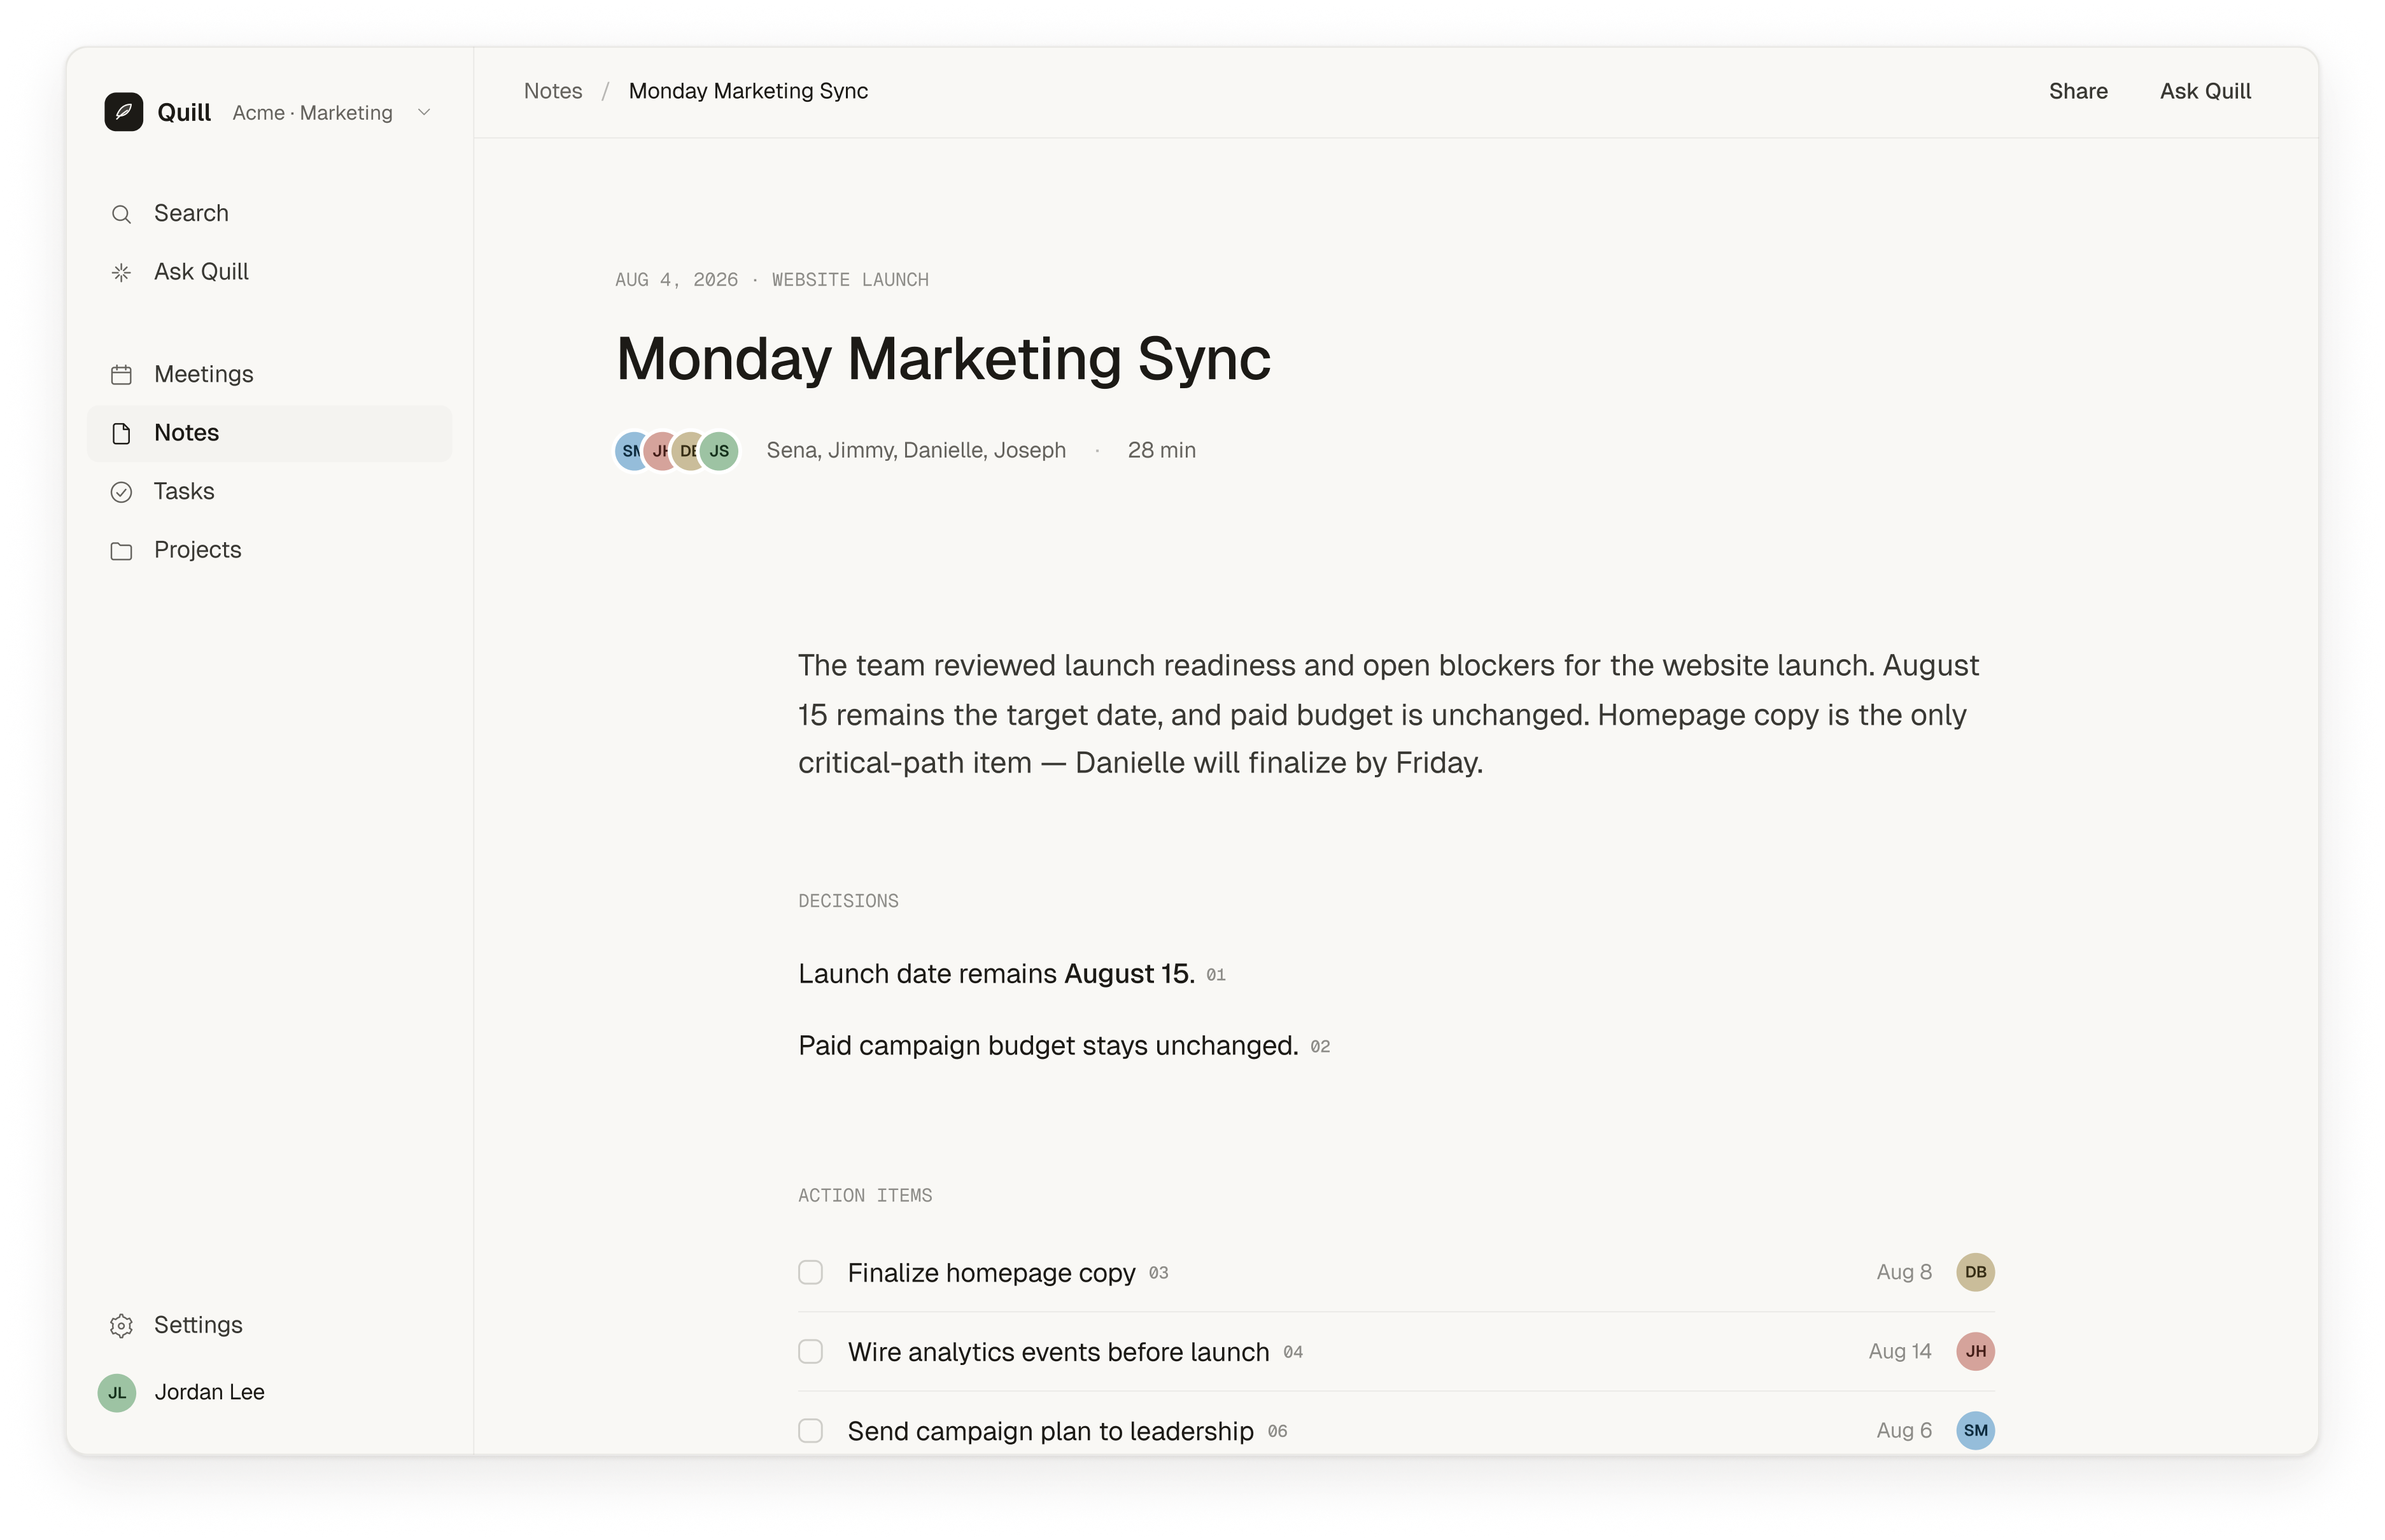2385x1540 pixels.
Task: Click citation 01 after Launch date decision
Action: [1215, 976]
